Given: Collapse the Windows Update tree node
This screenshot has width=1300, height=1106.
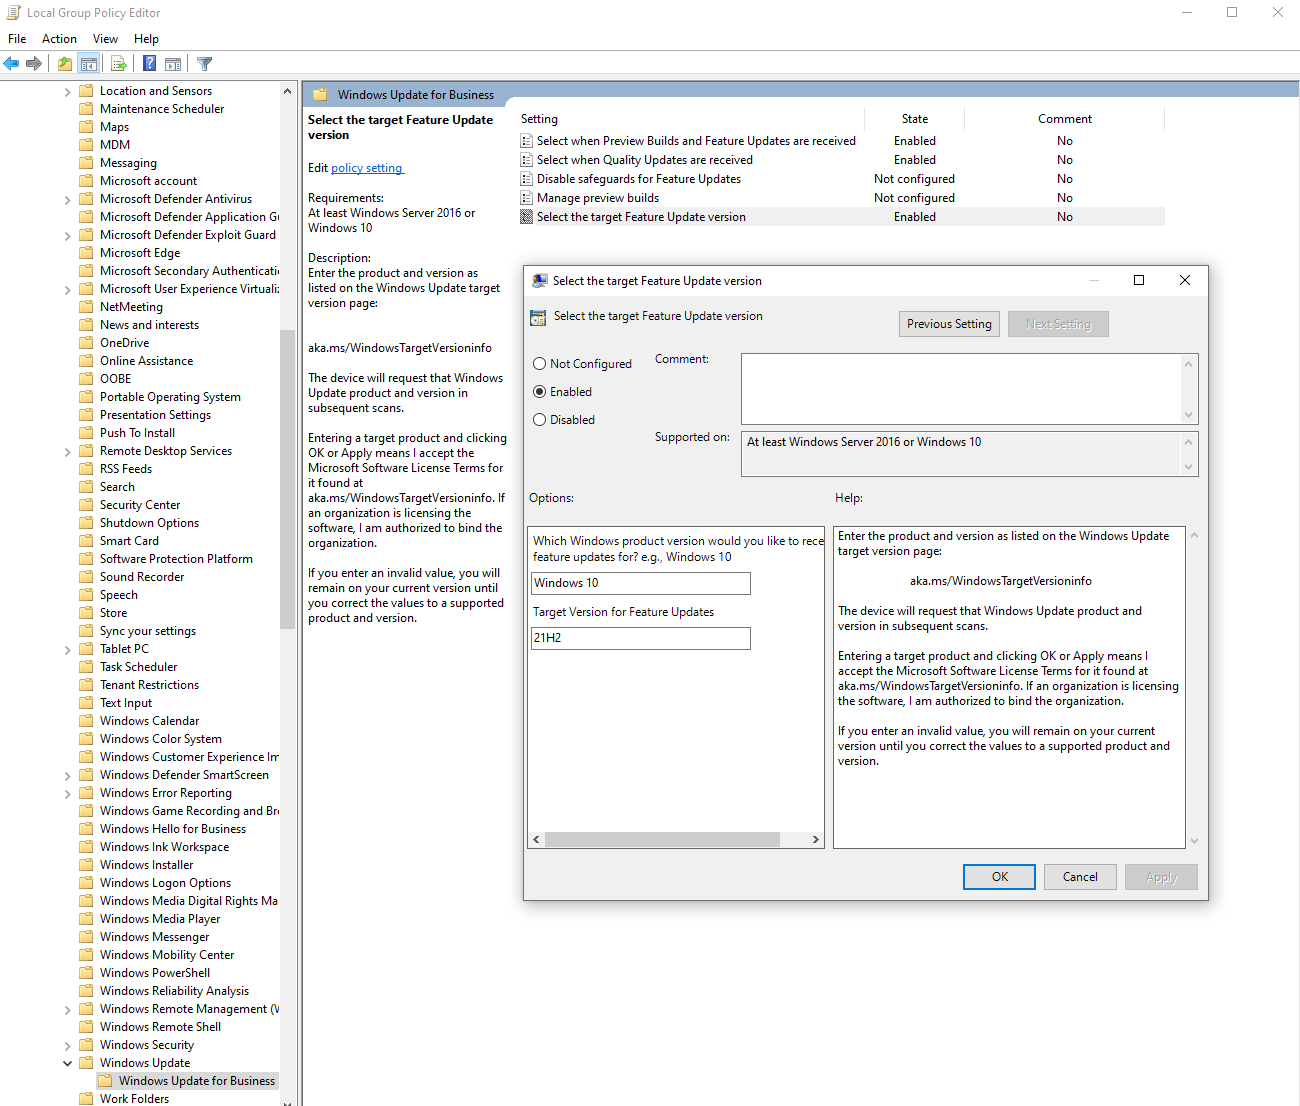Looking at the screenshot, I should (x=68, y=1063).
